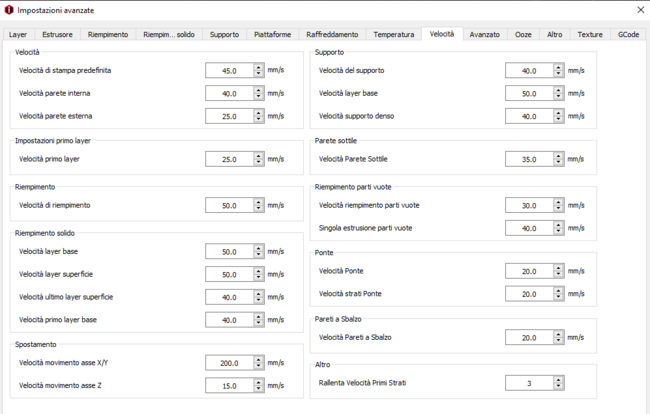Screen dimensions: 650x414
Task: Switch to the Layer tab
Action: pos(18,34)
